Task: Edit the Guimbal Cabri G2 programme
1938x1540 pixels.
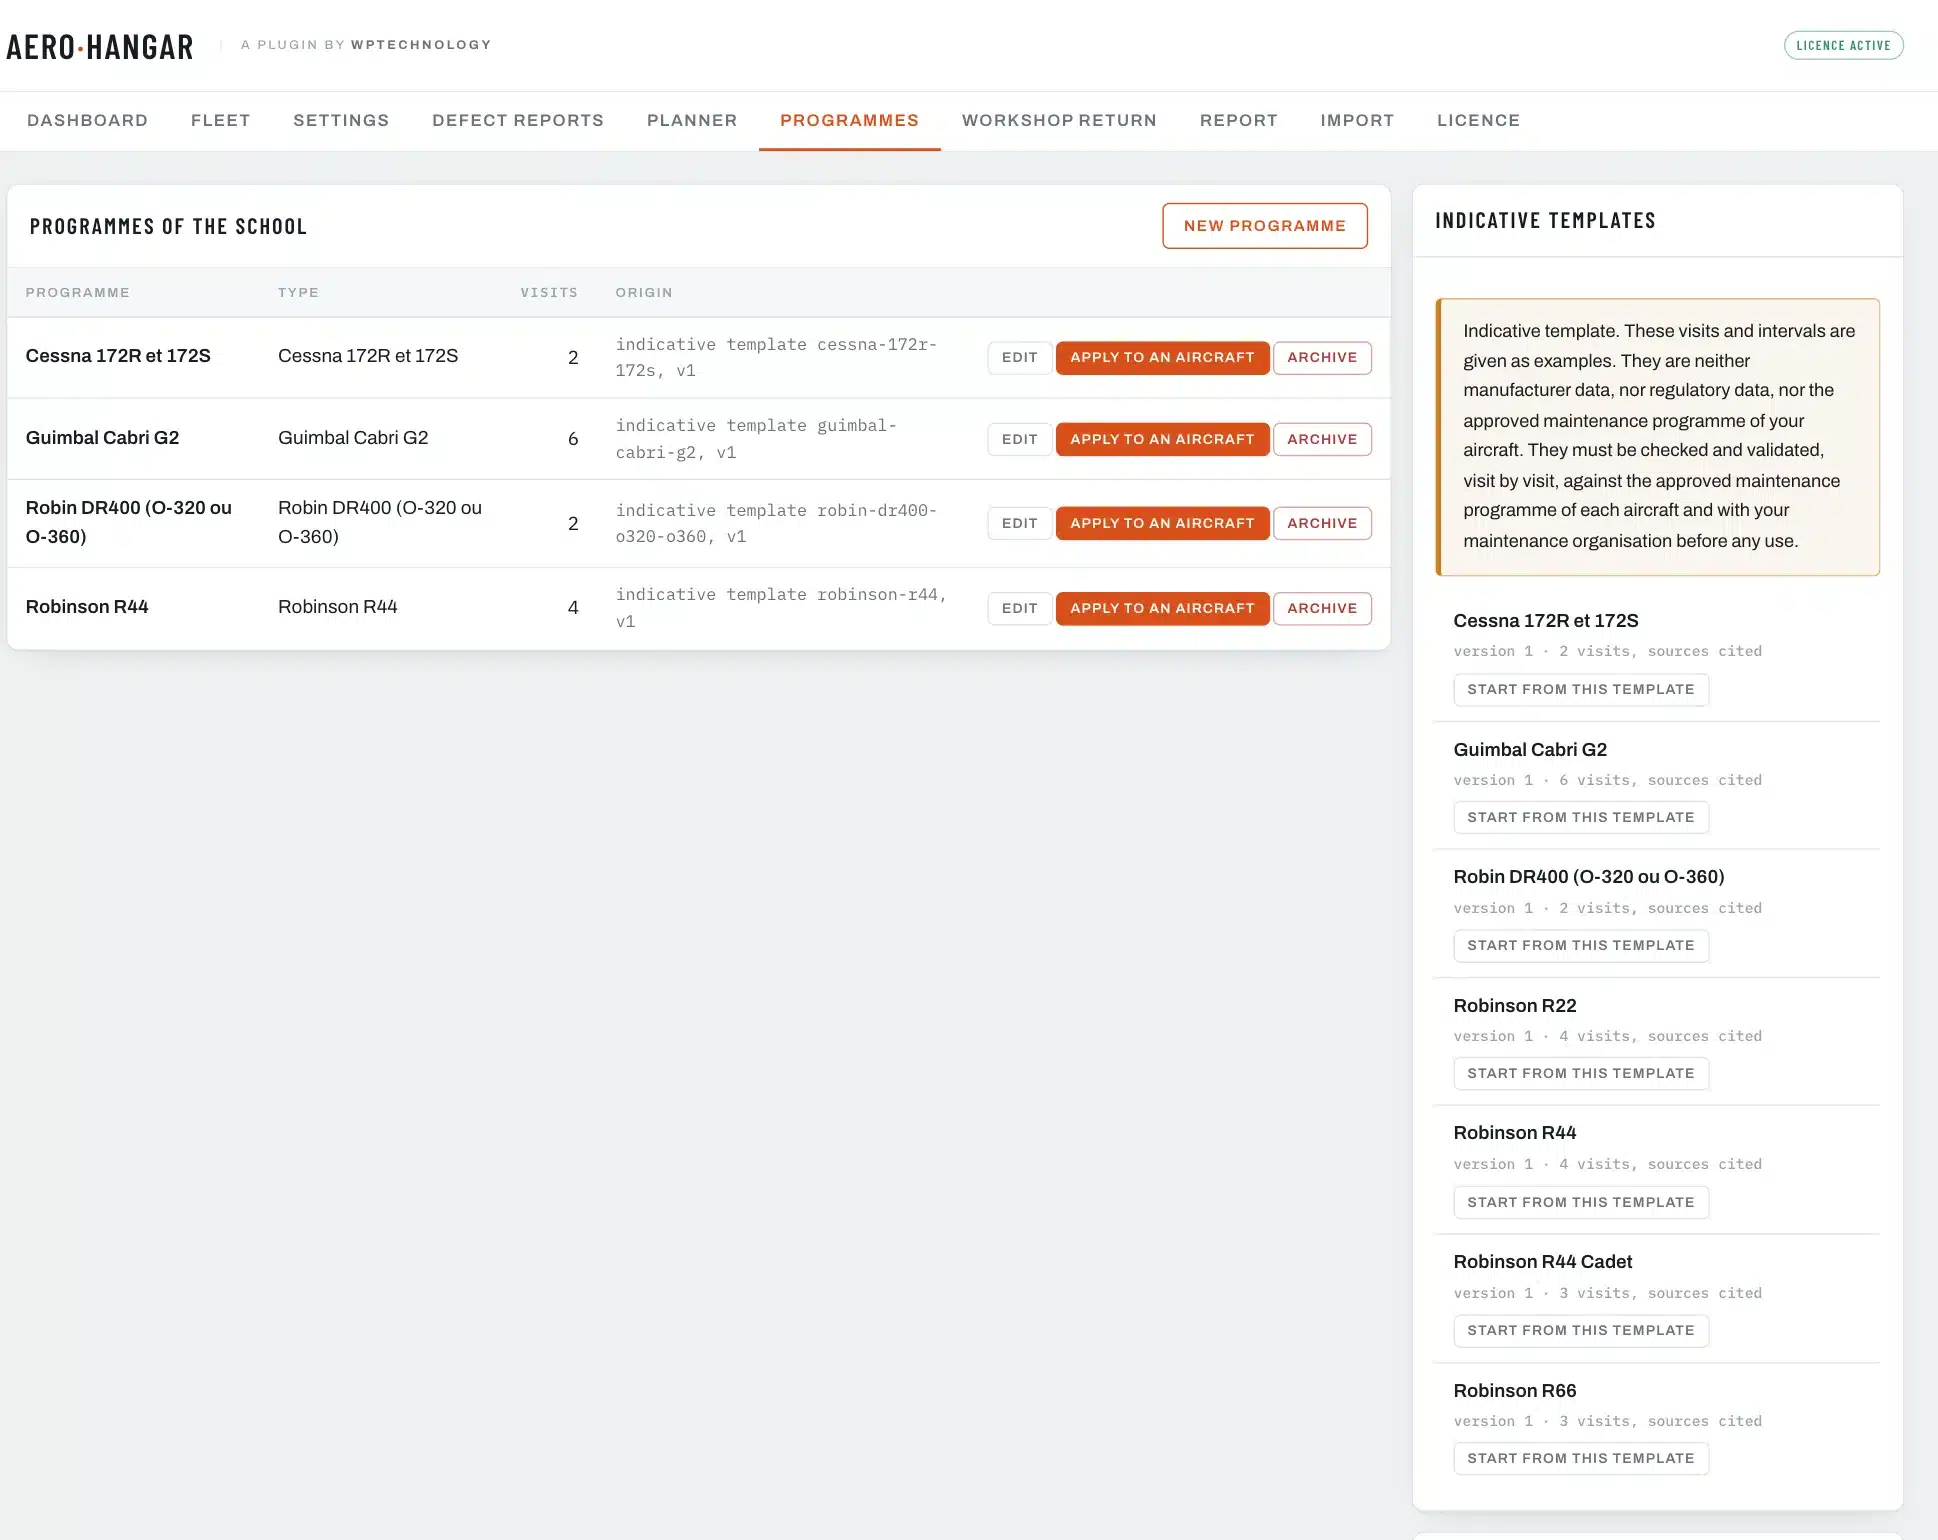Action: 1019,439
